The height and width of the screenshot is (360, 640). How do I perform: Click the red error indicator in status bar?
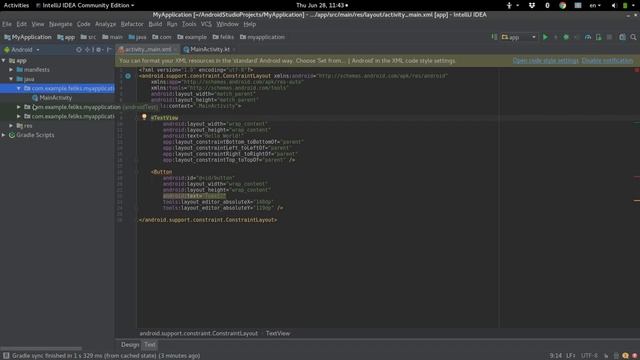[635, 356]
